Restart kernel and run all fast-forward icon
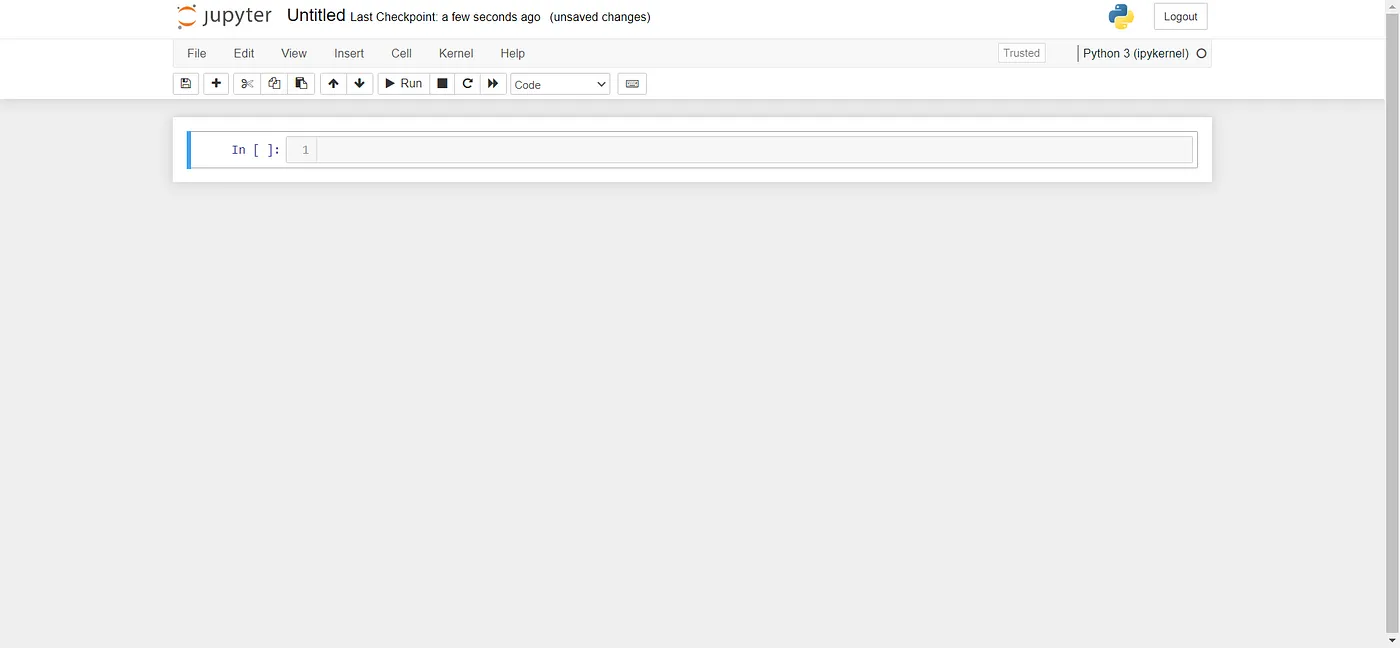This screenshot has height=648, width=1400. (x=493, y=84)
